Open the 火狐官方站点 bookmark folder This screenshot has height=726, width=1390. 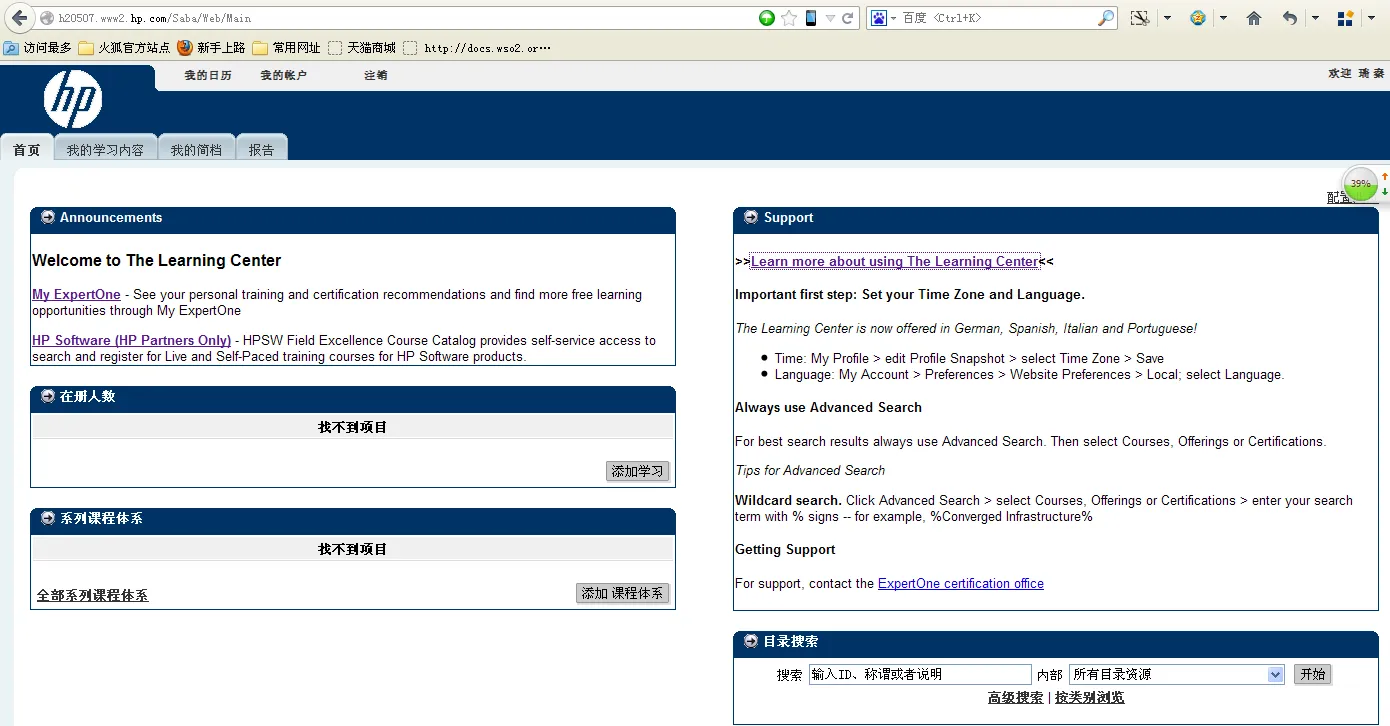tap(124, 48)
